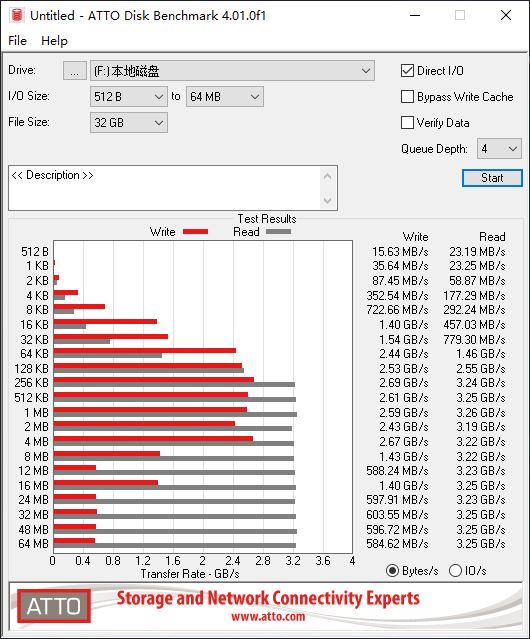The width and height of the screenshot is (530, 639).
Task: Click the 12 MB row label
Action: [x=33, y=471]
